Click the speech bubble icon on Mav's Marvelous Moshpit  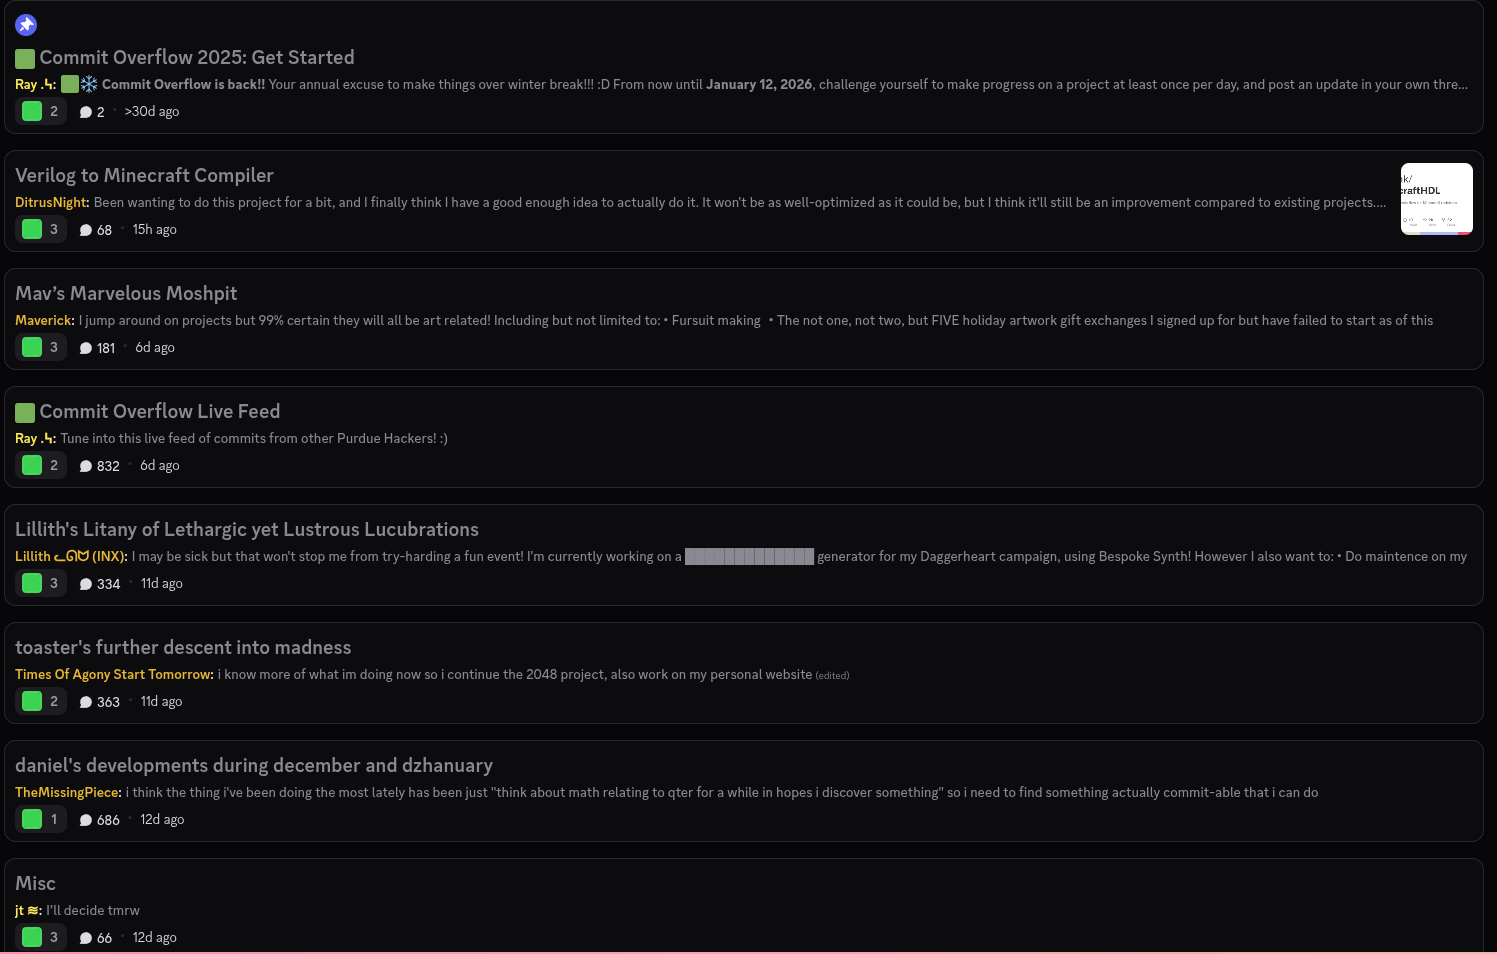pyautogui.click(x=85, y=347)
